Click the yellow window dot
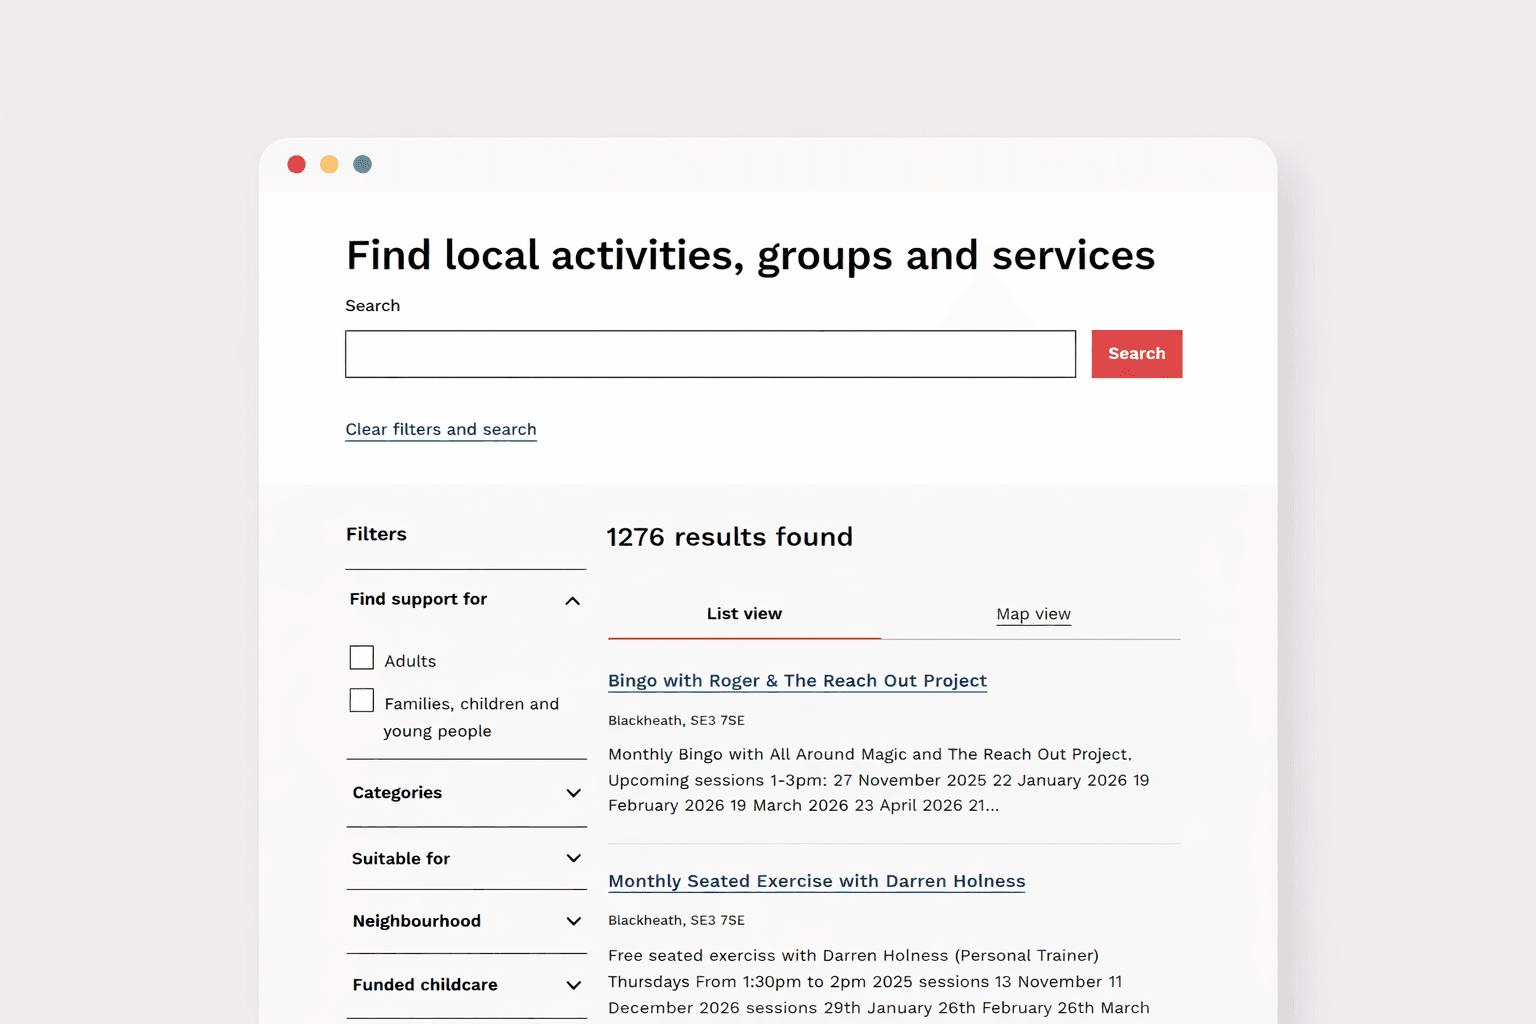The height and width of the screenshot is (1024, 1536). coord(329,164)
